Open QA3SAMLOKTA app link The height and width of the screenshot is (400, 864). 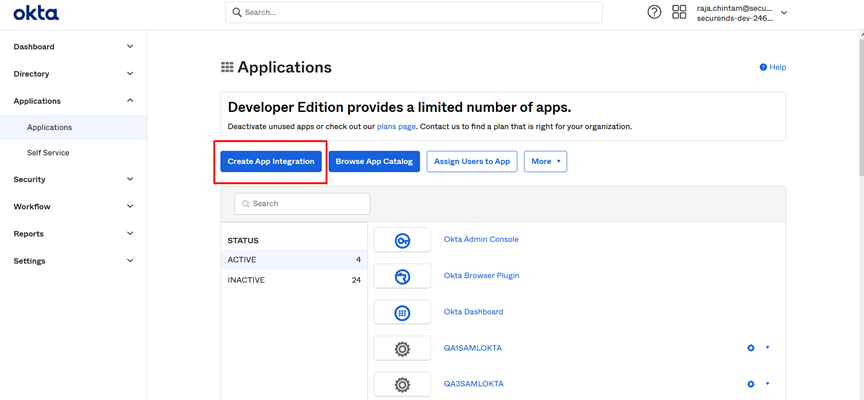point(473,384)
